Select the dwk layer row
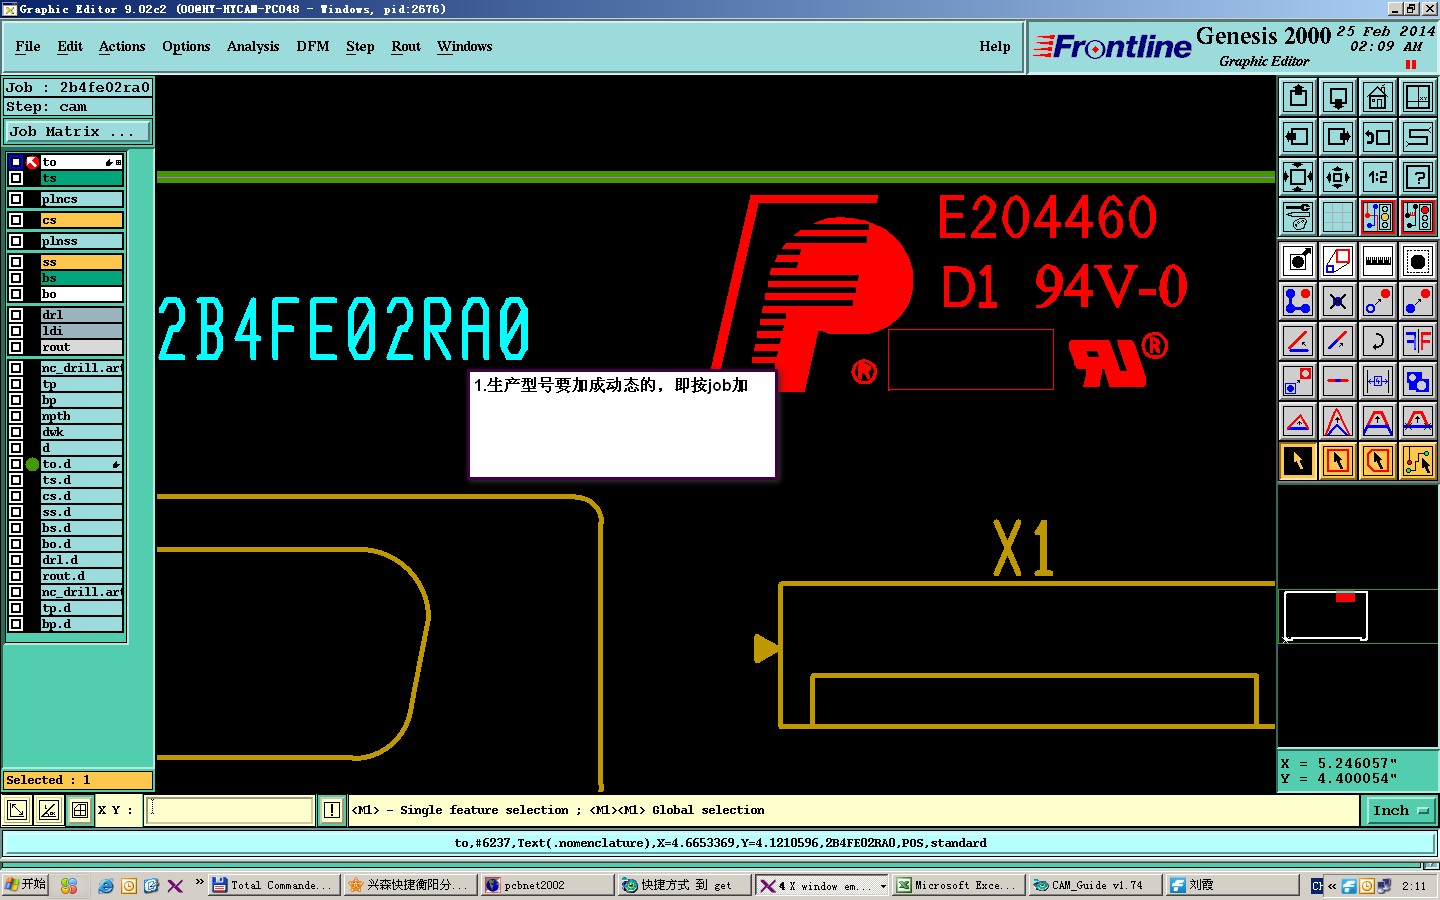This screenshot has height=900, width=1440. (81, 432)
